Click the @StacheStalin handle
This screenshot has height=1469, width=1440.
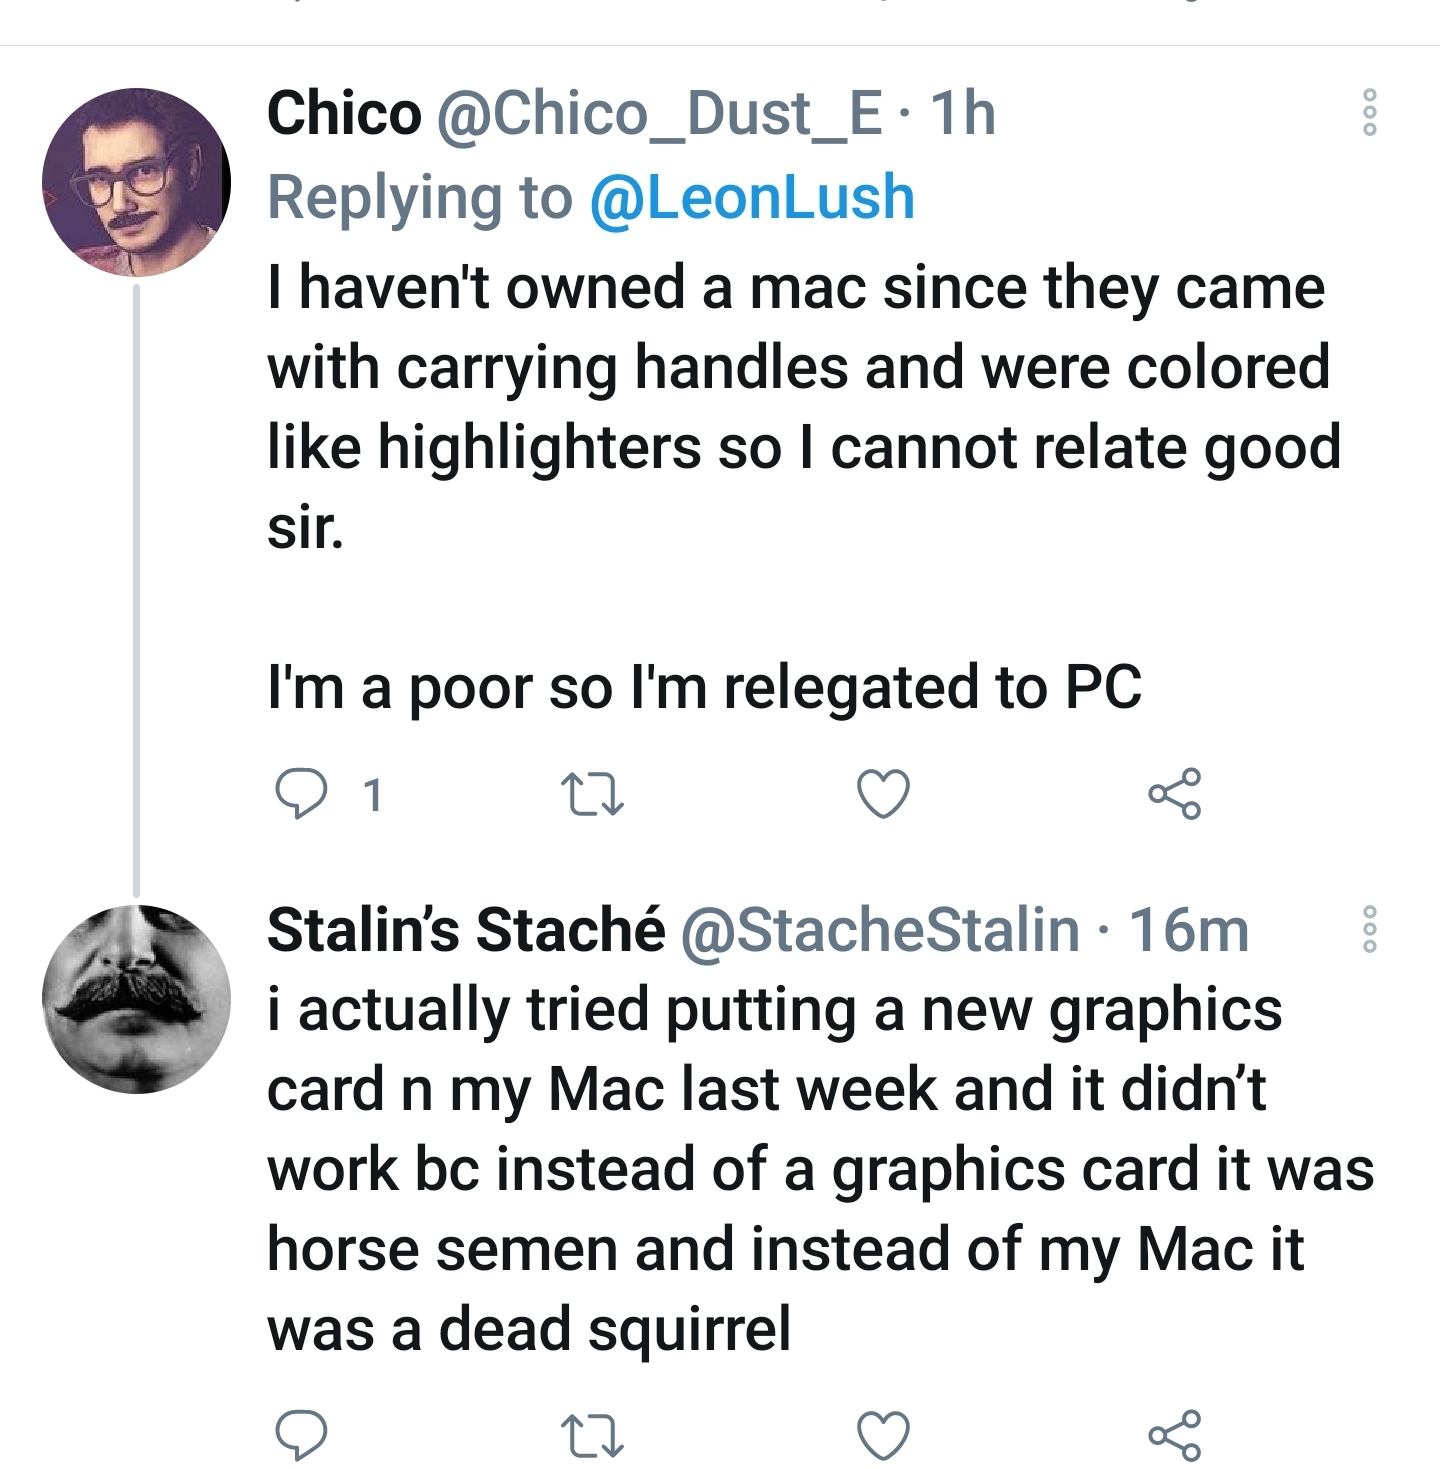click(x=880, y=930)
